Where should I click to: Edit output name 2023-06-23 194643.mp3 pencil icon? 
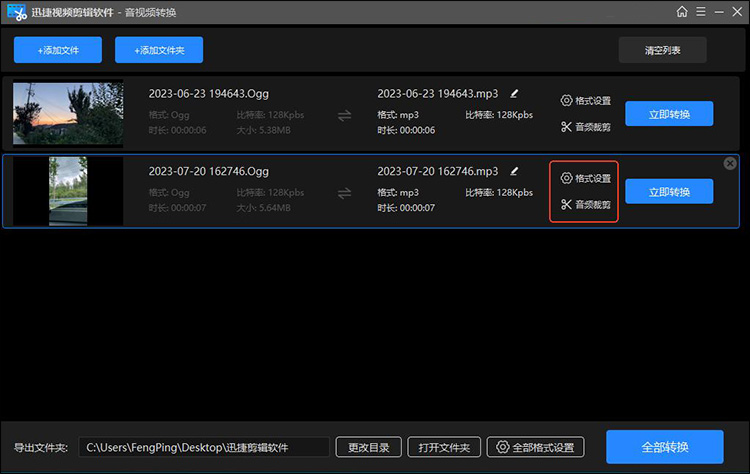click(514, 94)
